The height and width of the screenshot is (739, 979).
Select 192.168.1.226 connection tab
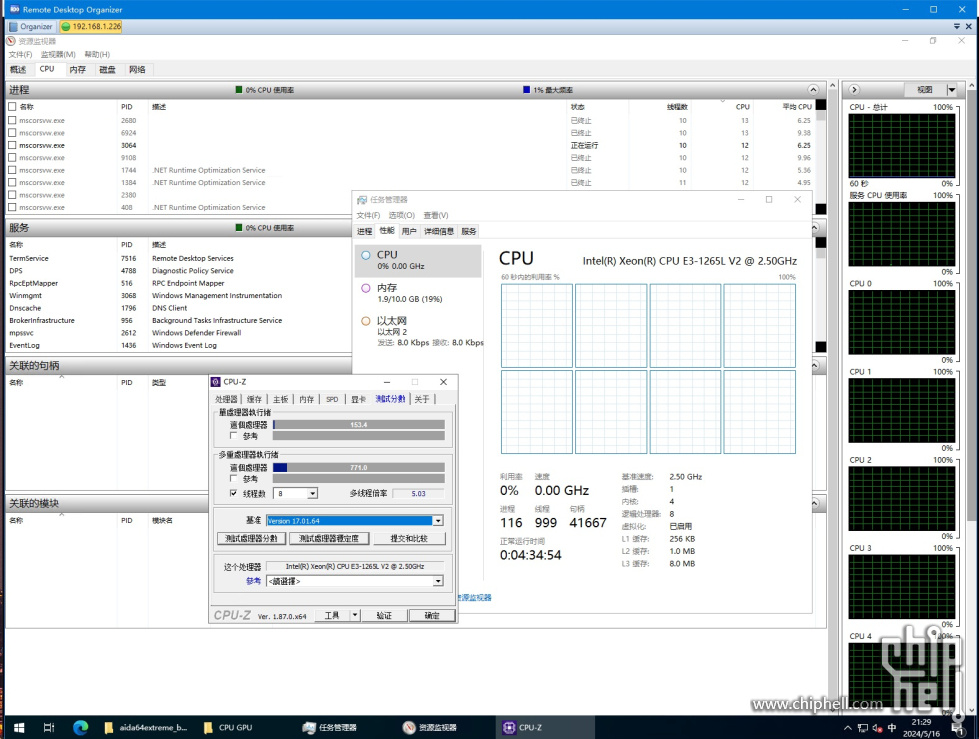91,26
